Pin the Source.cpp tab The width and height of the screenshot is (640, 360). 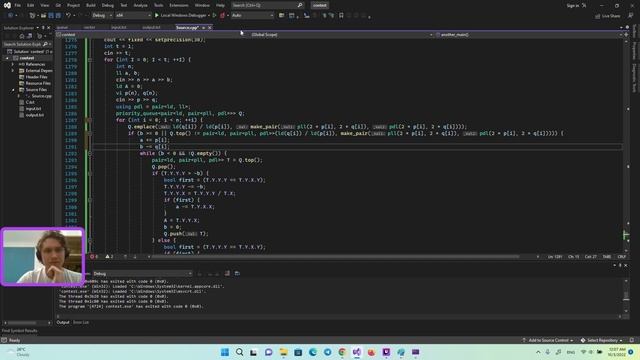[x=203, y=28]
